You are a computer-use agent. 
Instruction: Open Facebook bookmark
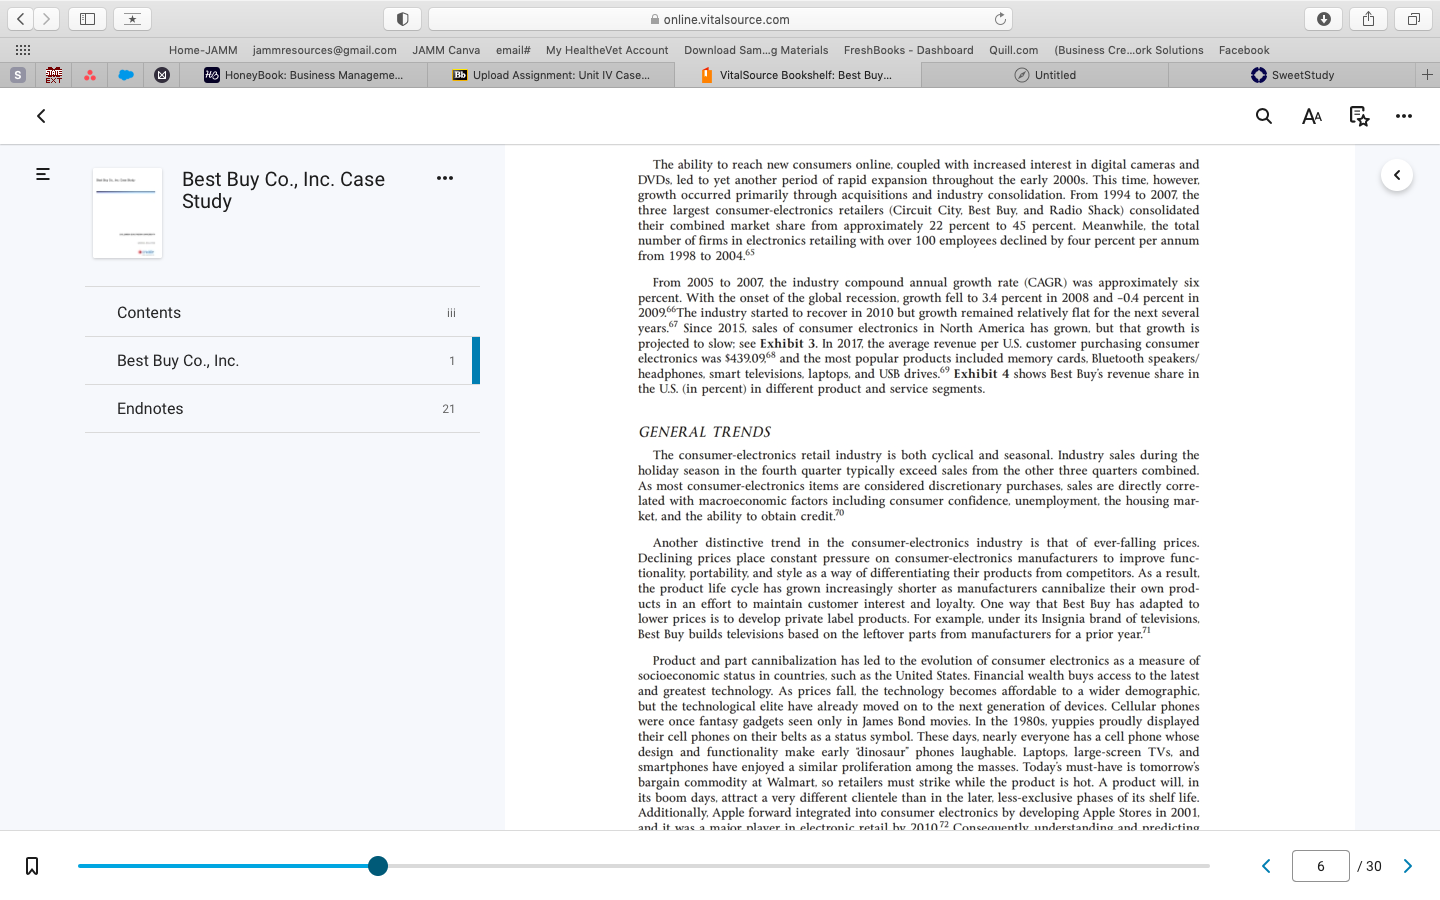[x=1244, y=50]
